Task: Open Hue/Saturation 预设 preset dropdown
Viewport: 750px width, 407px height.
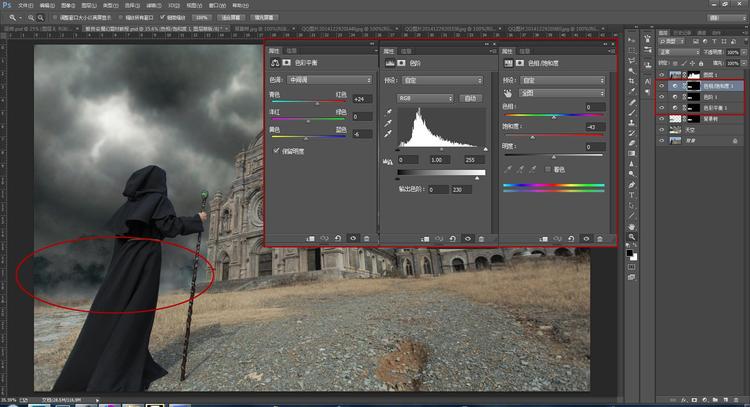Action: (x=562, y=80)
